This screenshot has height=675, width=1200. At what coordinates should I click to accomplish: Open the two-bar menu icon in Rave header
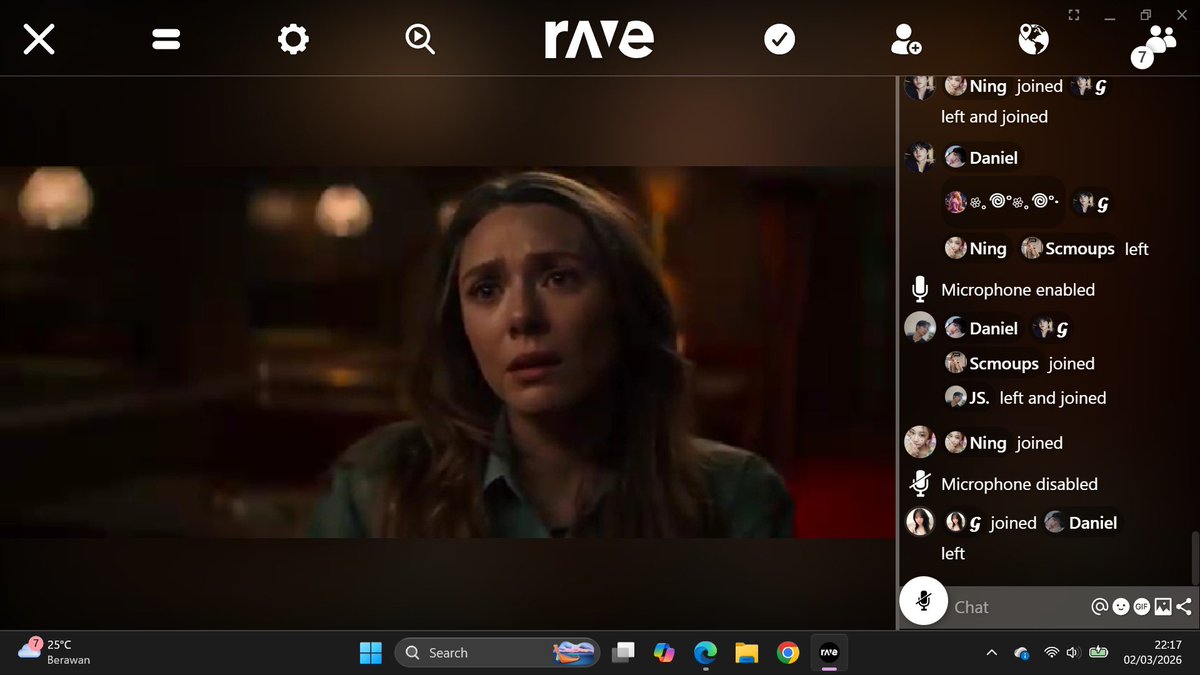(165, 39)
